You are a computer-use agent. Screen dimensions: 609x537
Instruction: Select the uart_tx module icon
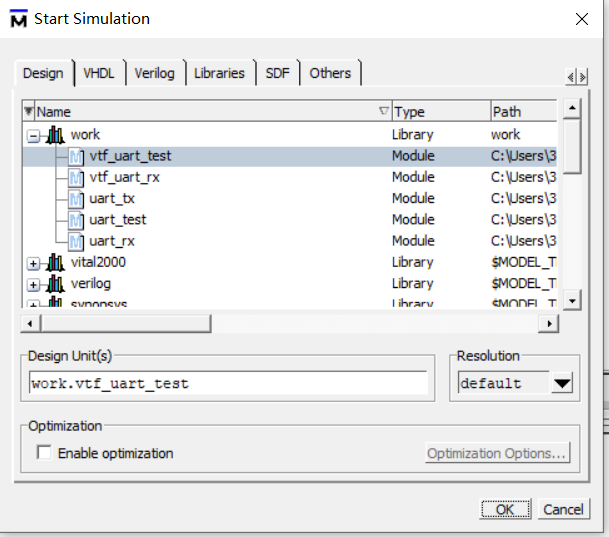click(76, 199)
